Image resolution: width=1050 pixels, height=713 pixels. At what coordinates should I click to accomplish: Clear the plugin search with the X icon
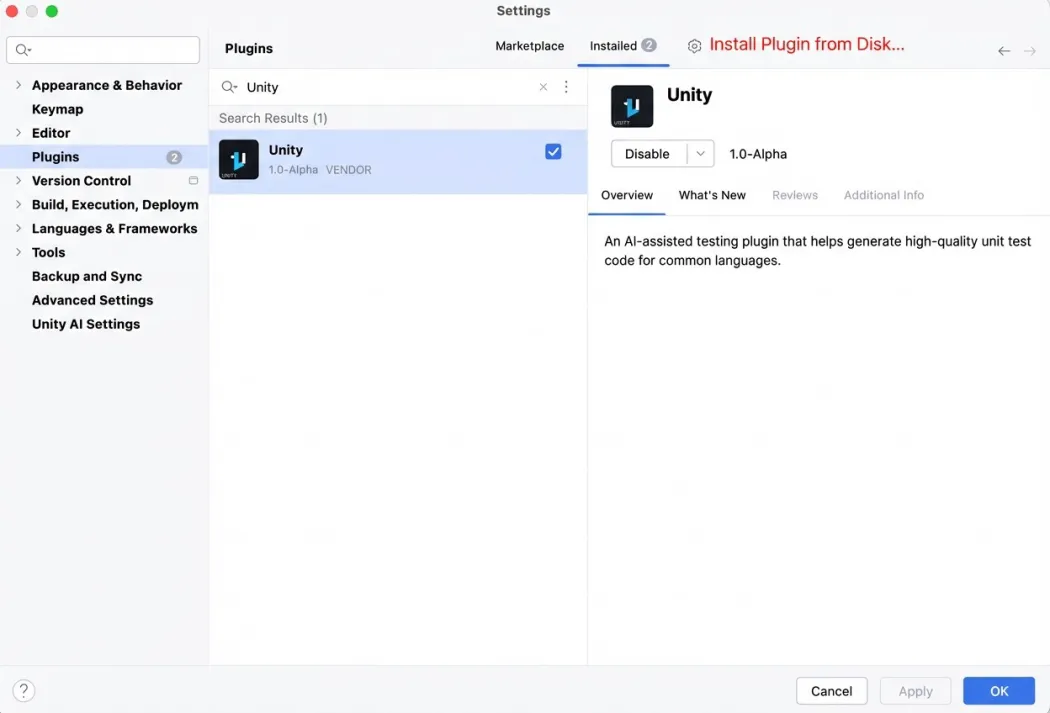(543, 87)
